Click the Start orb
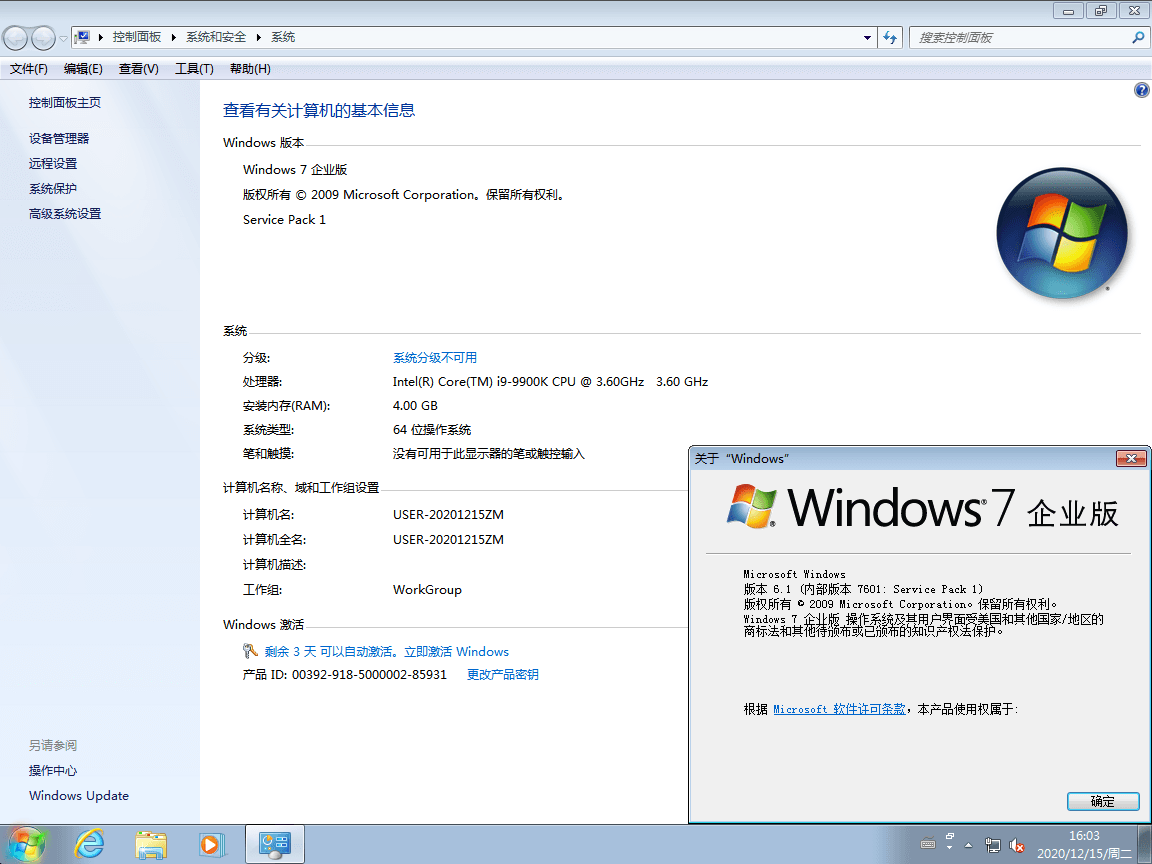This screenshot has height=864, width=1152. (x=27, y=844)
